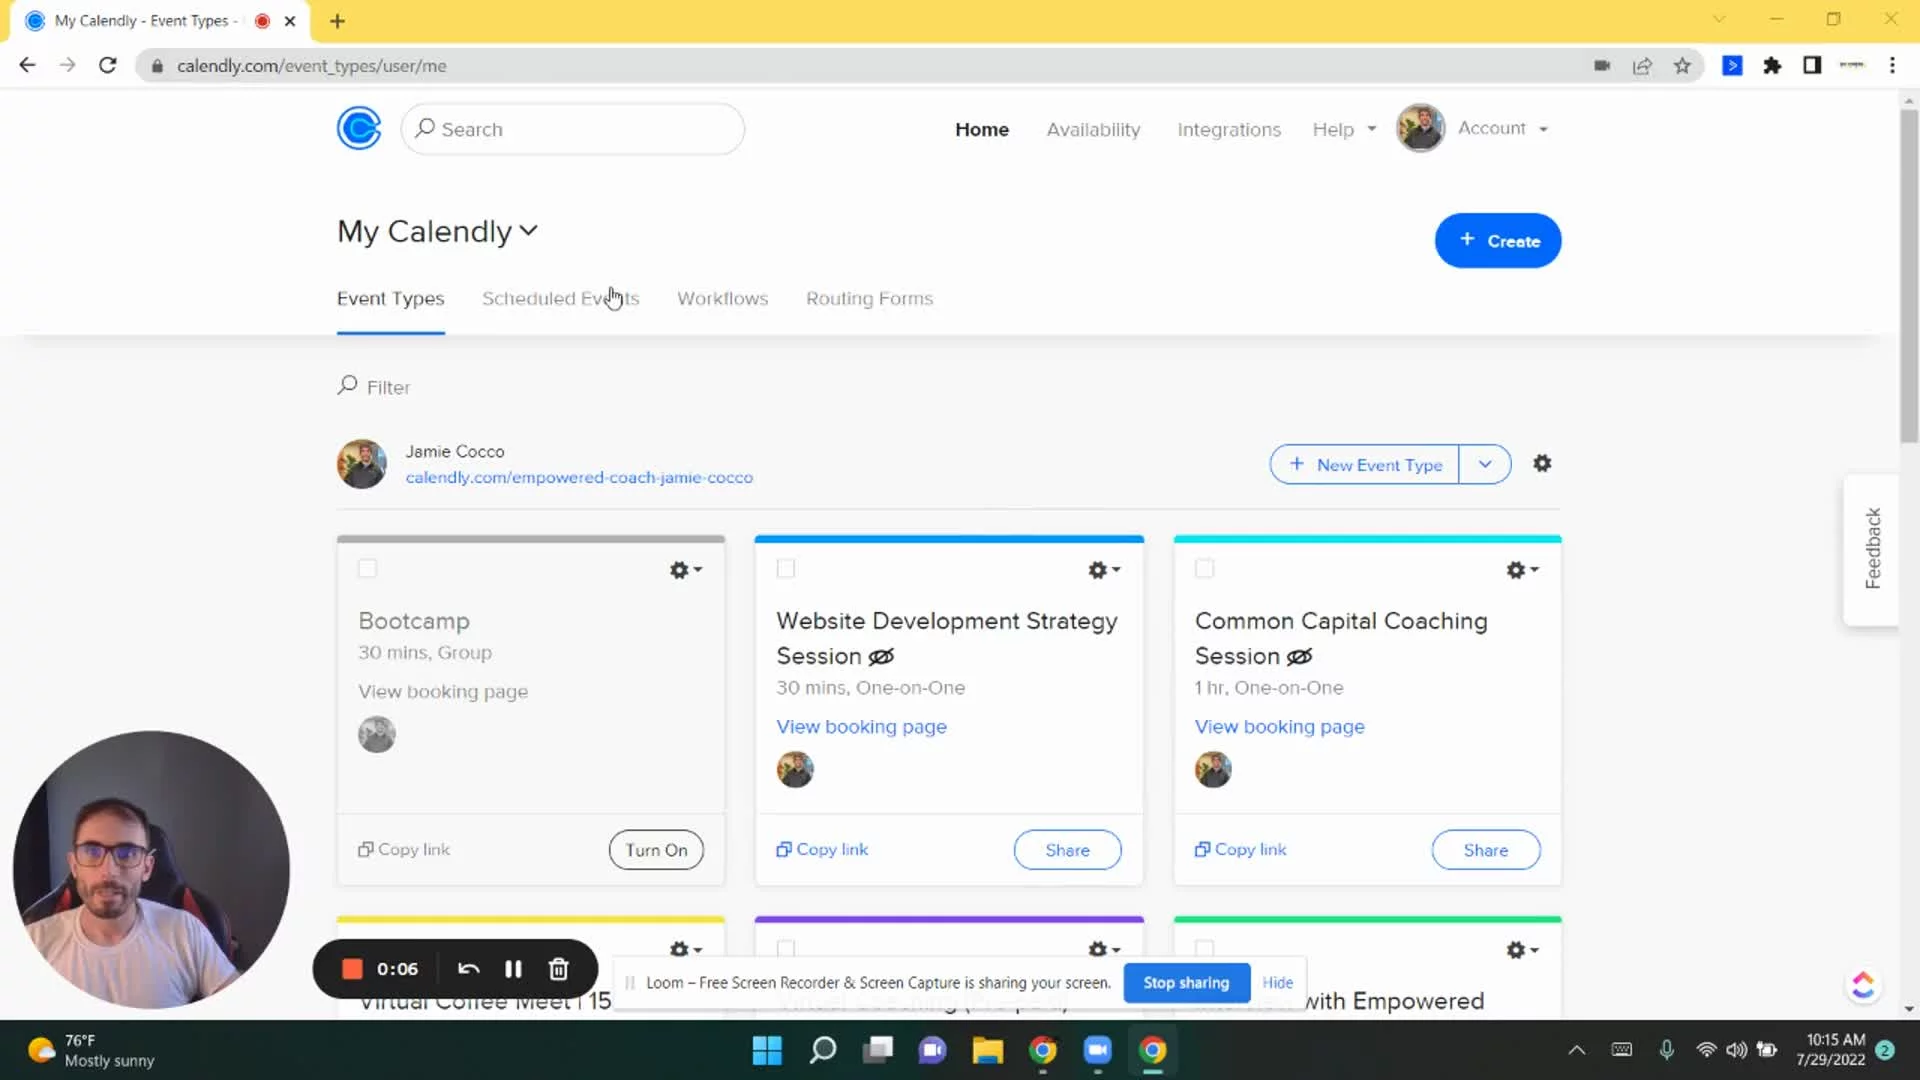
Task: Open the Help dropdown menu
Action: click(1344, 130)
